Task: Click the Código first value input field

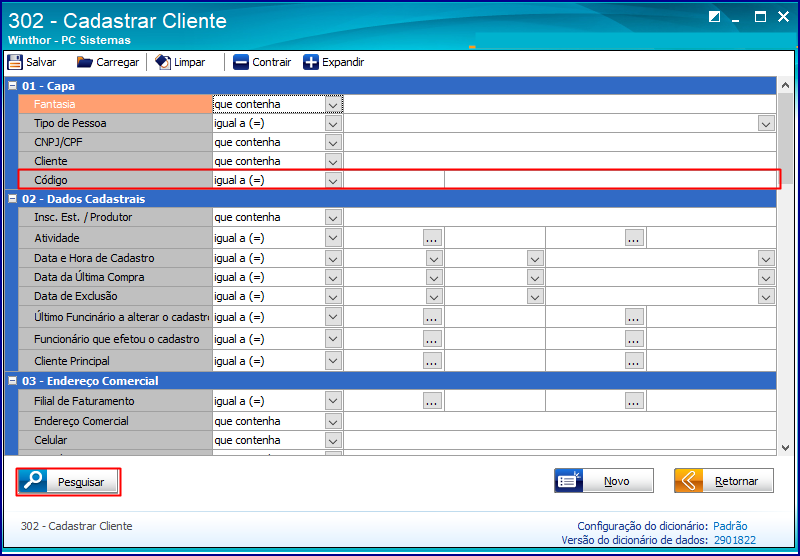Action: pos(394,180)
